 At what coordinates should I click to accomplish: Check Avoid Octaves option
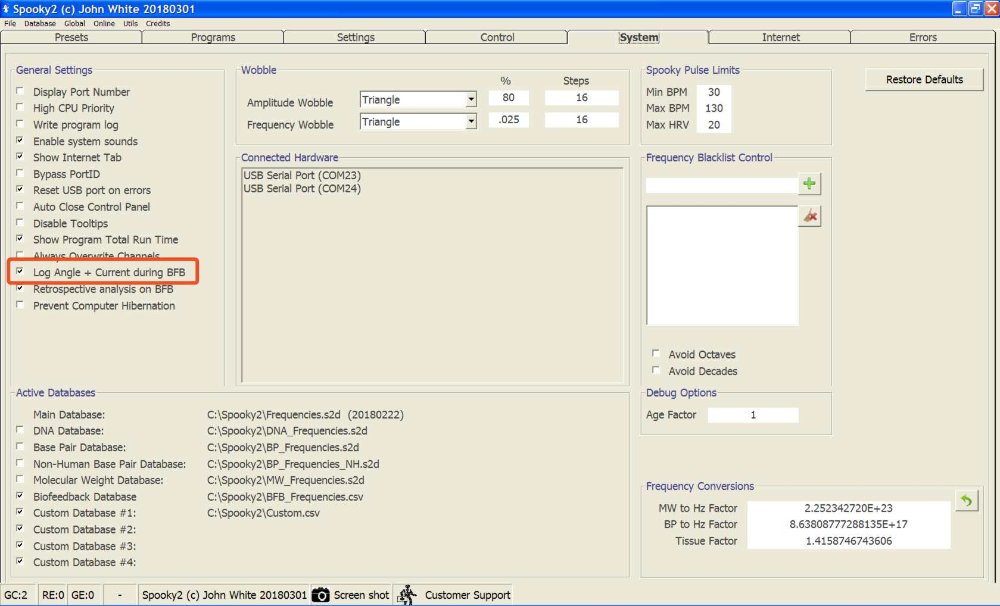click(656, 353)
